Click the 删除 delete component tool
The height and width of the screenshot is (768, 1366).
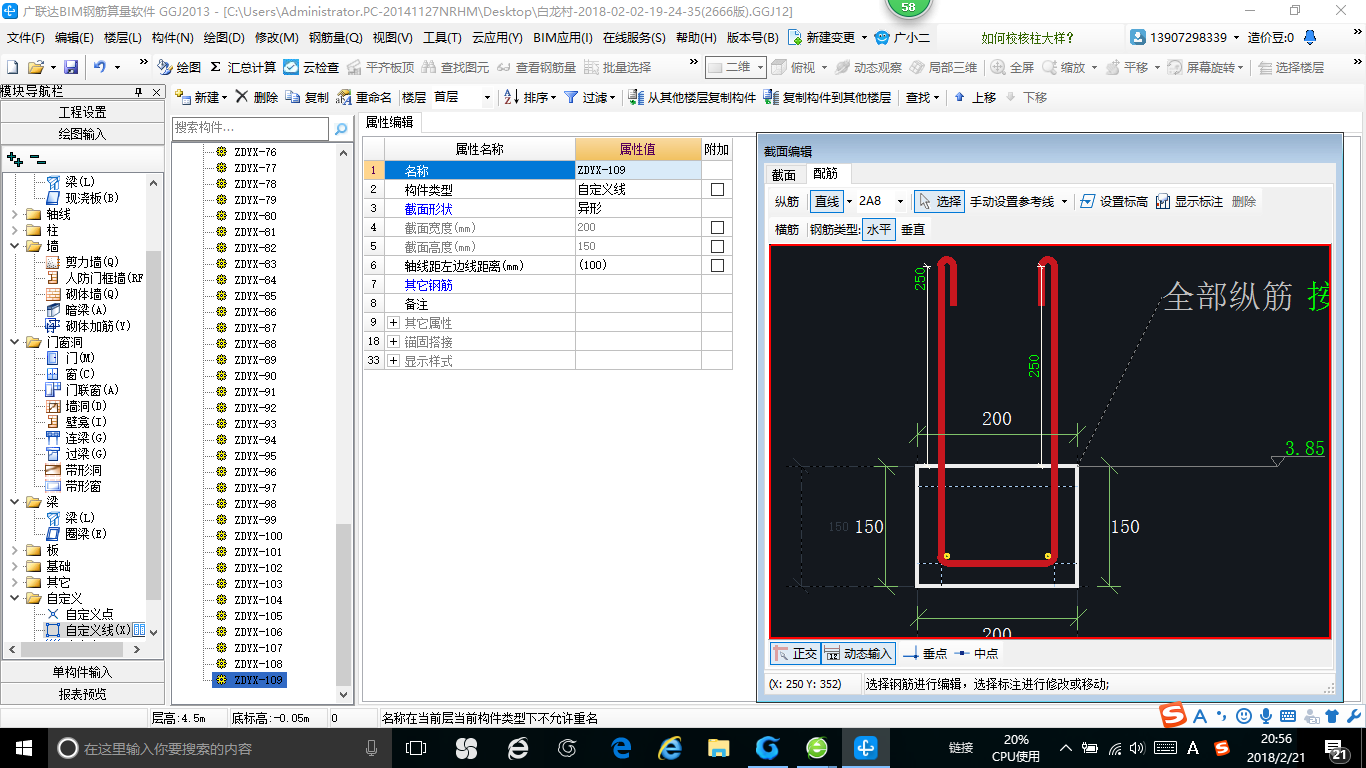pyautogui.click(x=257, y=97)
